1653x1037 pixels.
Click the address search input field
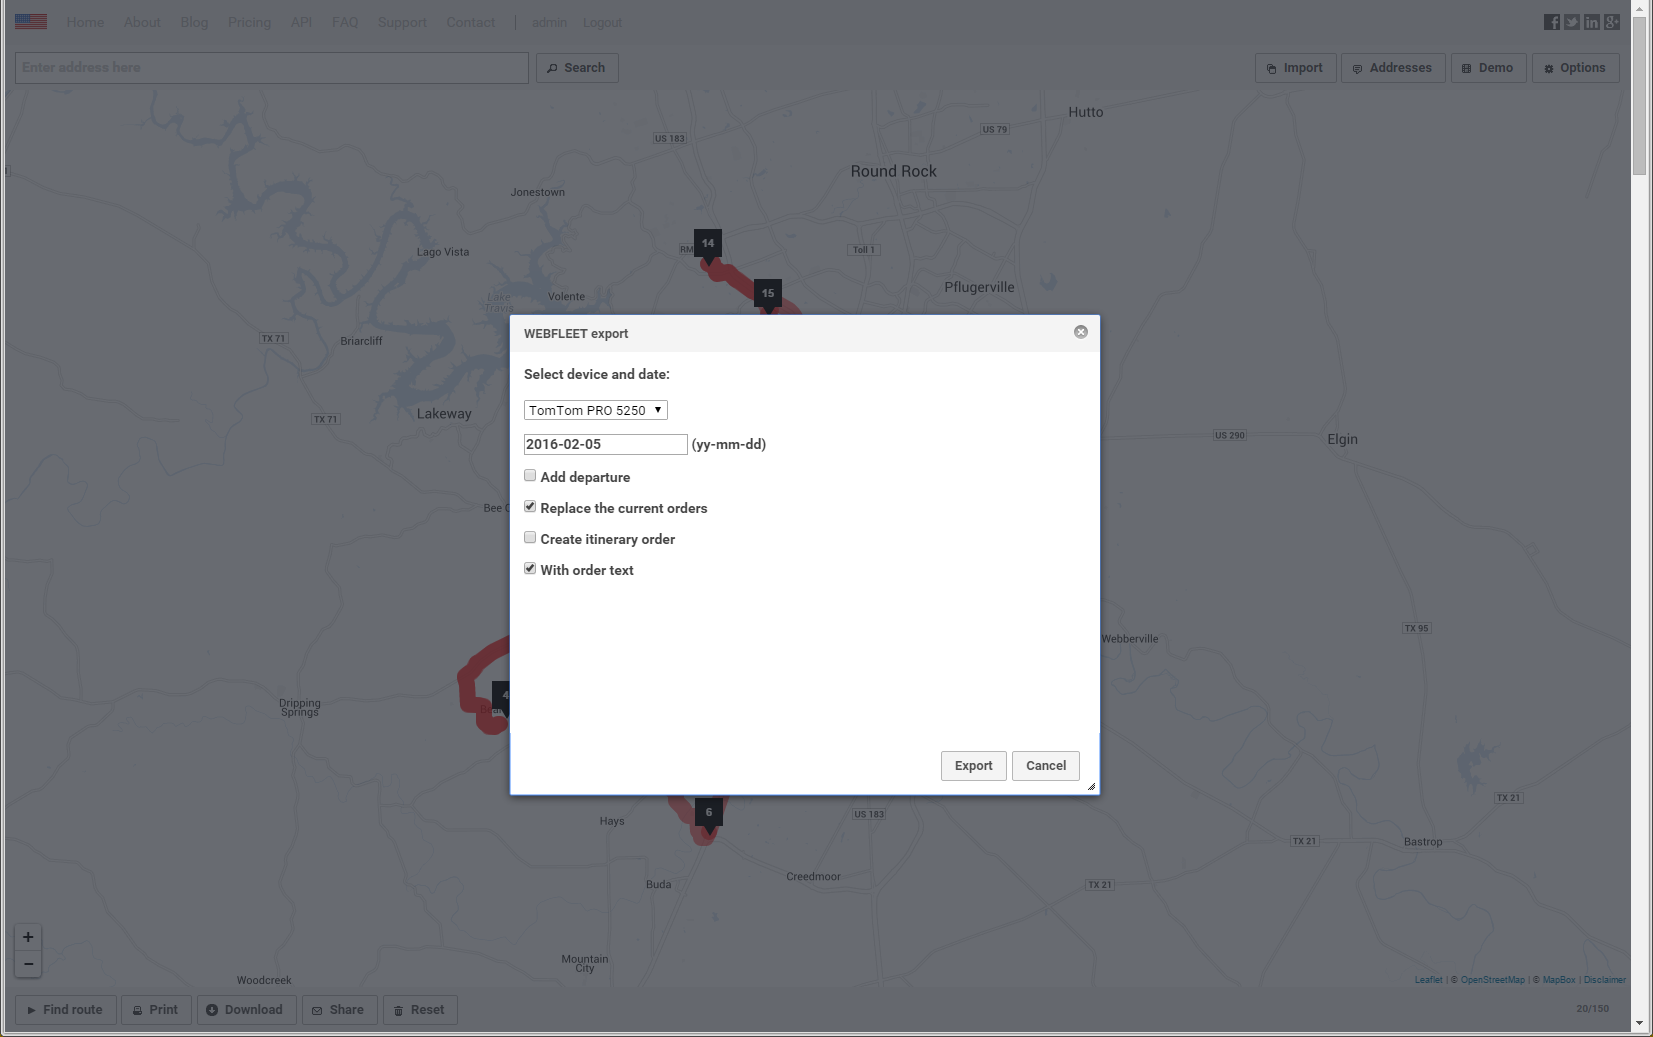pos(272,68)
